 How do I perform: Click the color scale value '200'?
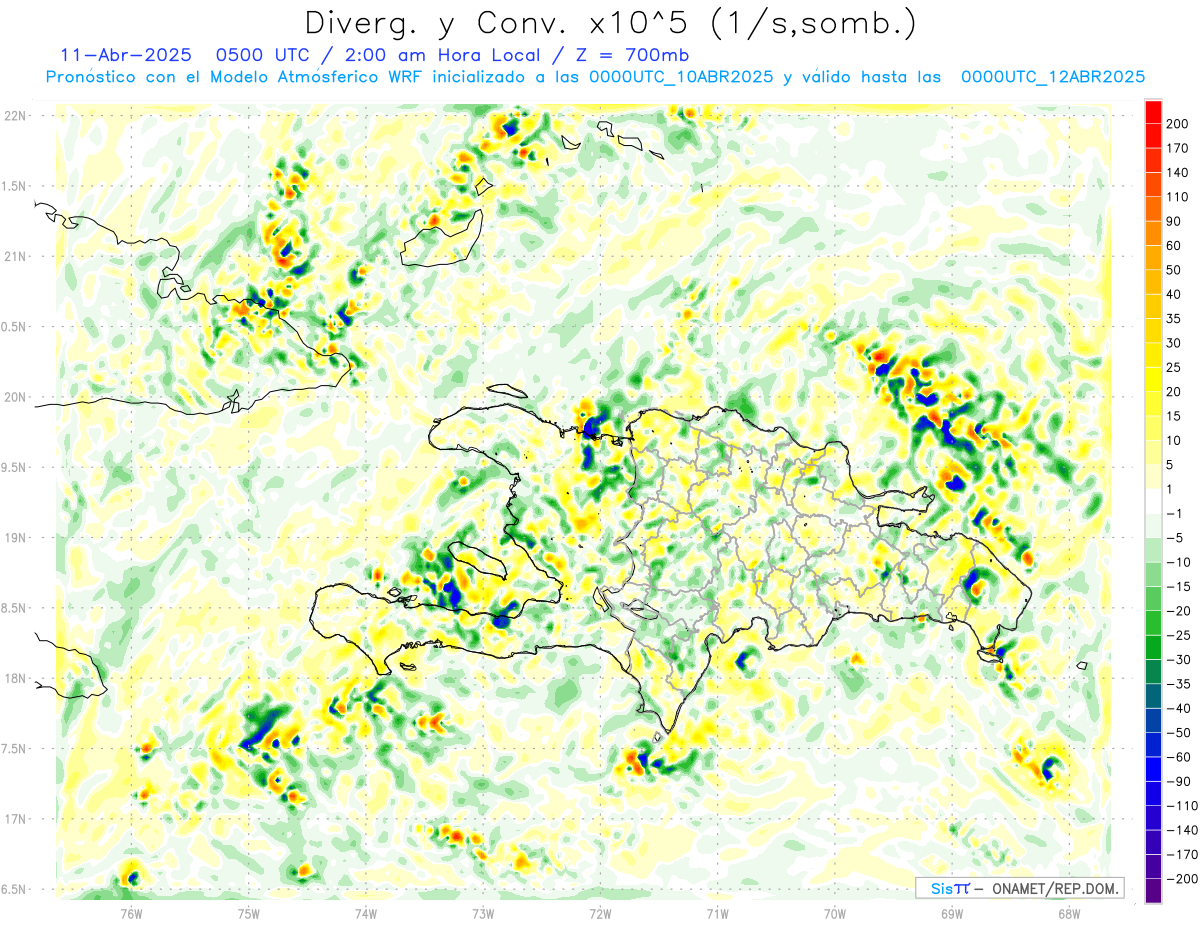coord(1179,124)
